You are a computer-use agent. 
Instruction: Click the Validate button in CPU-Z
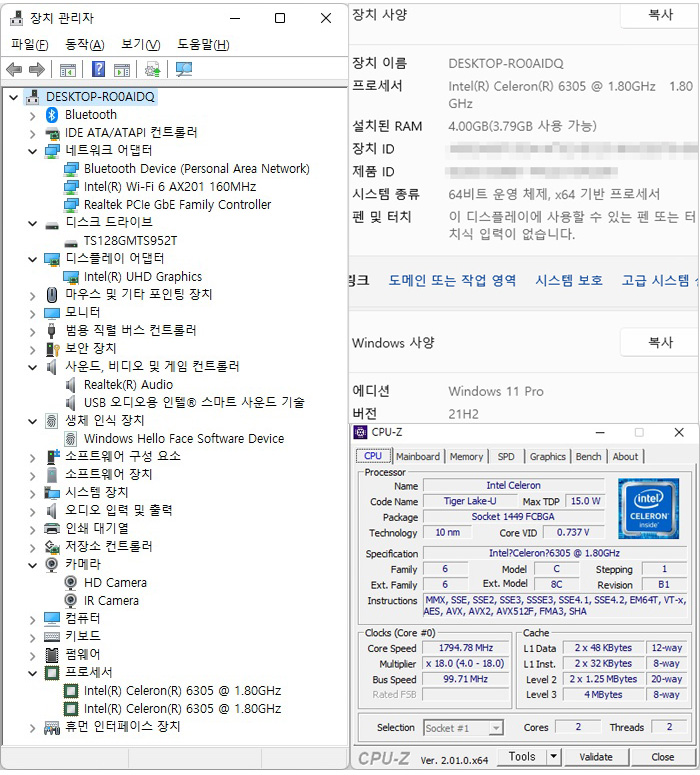[596, 757]
